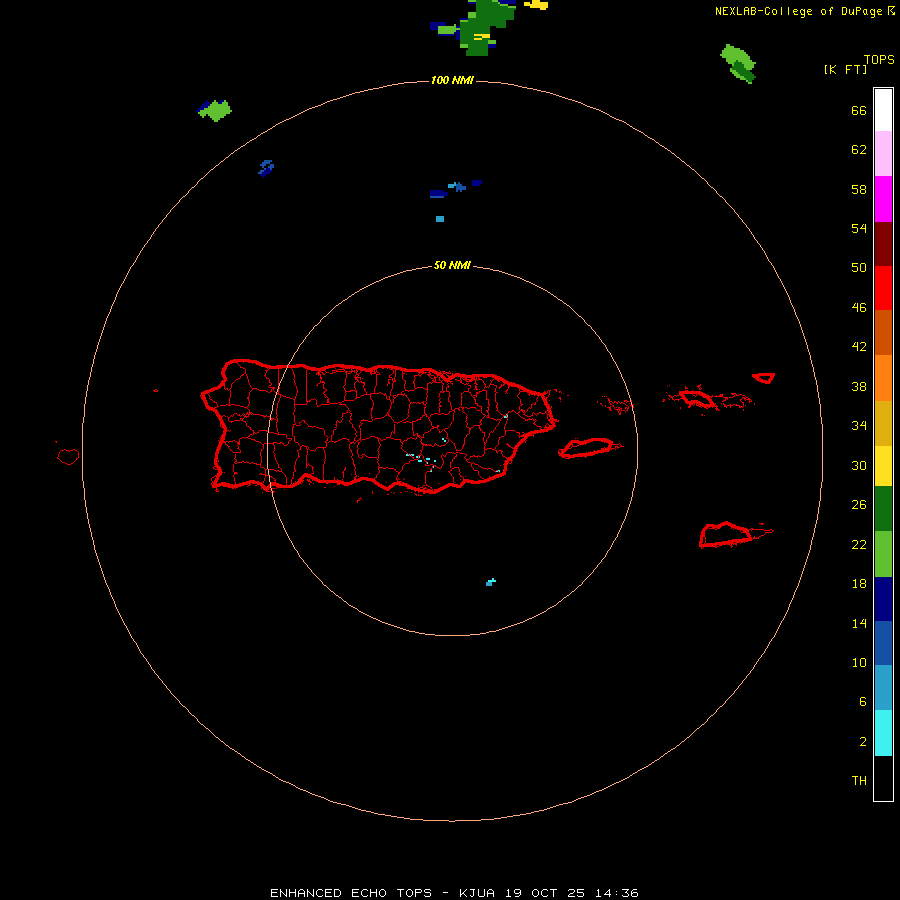Click the dark blue echo inside northwest ring

(x=266, y=168)
